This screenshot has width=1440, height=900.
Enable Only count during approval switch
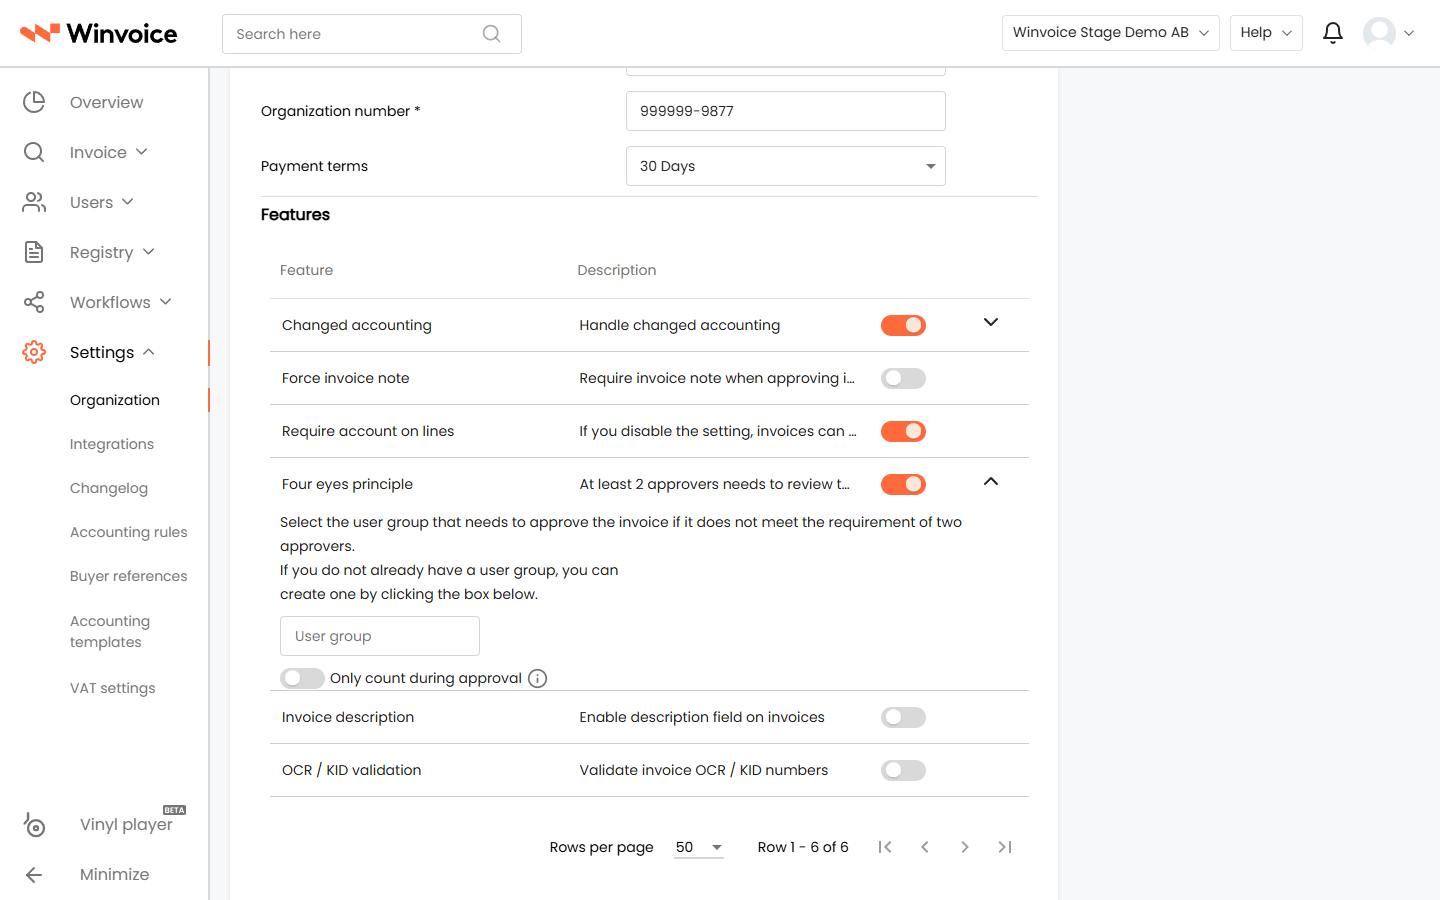[302, 678]
